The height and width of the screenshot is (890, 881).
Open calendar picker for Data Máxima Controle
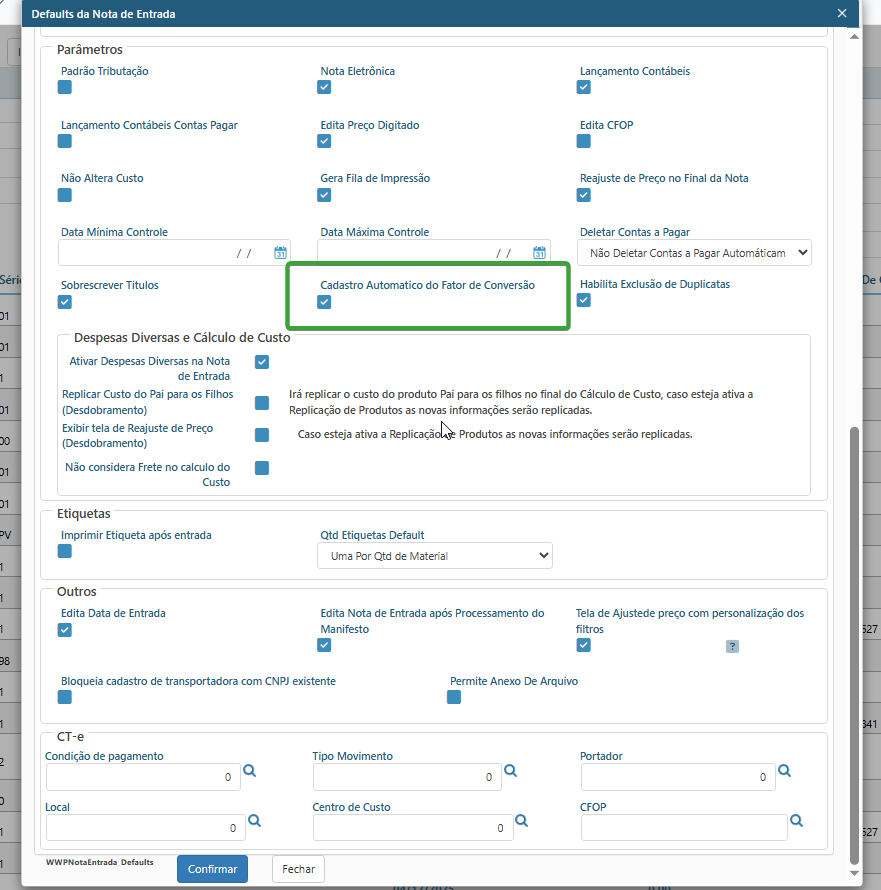tap(540, 253)
